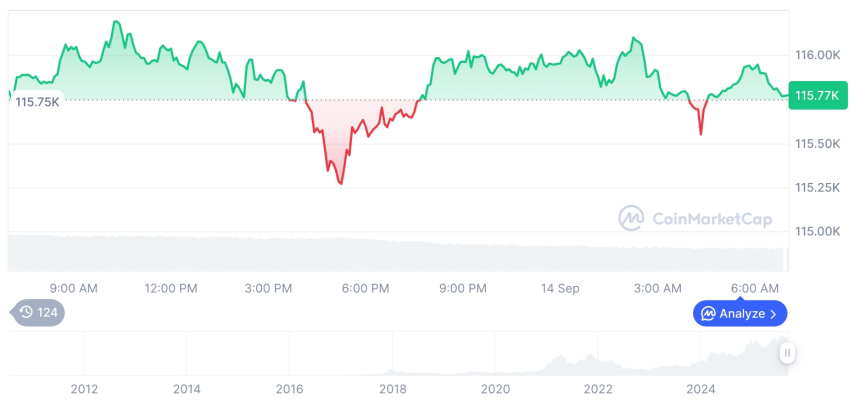Click the 9:00 AM time axis label
Viewport: 860px width, 401px height.
coord(73,288)
